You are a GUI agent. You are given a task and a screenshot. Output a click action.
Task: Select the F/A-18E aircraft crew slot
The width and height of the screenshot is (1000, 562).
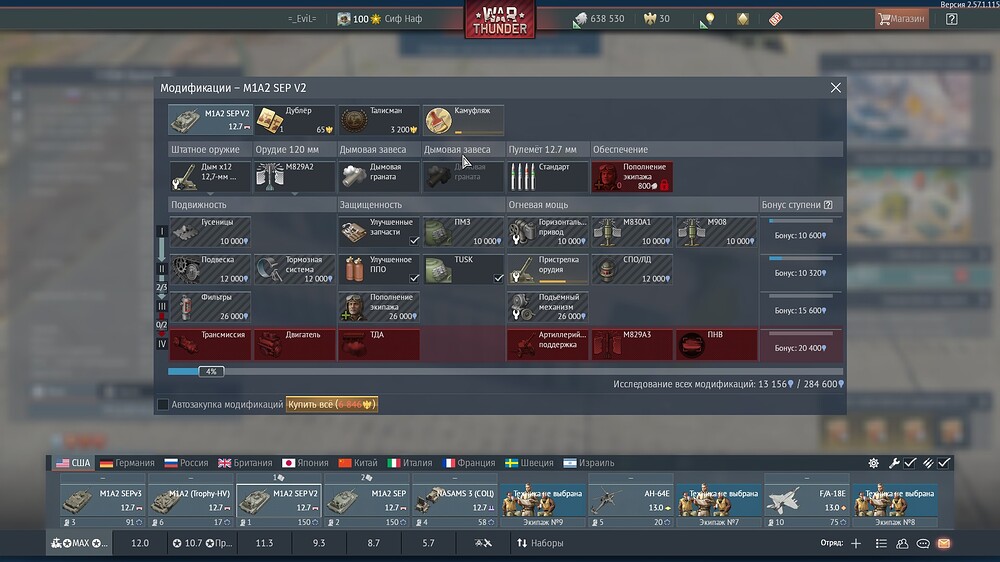(x=807, y=501)
